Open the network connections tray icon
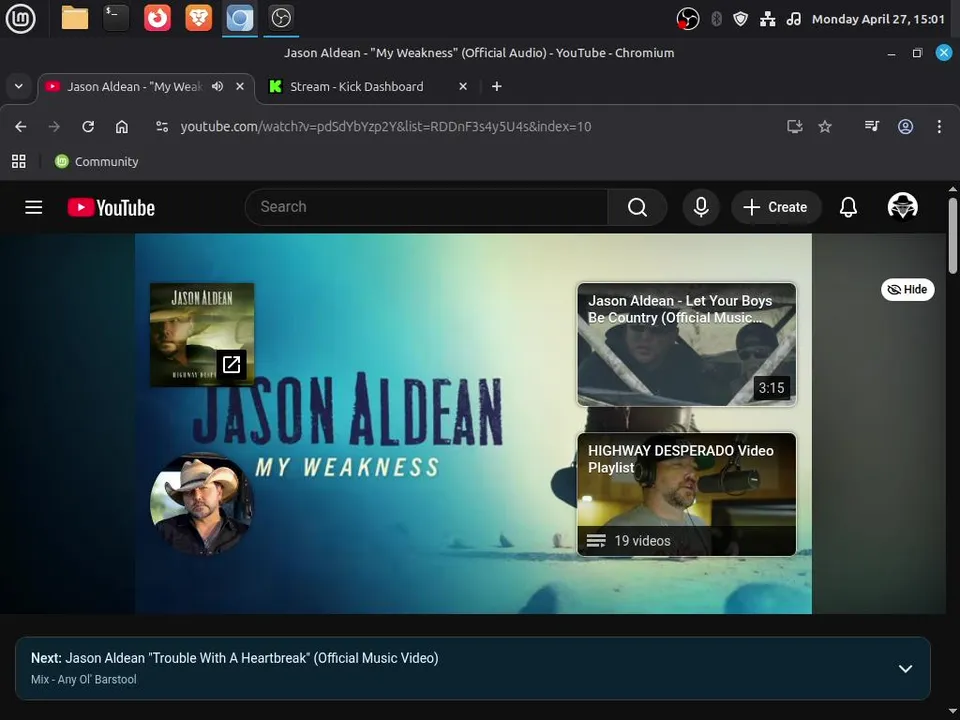960x720 pixels. pyautogui.click(x=768, y=19)
